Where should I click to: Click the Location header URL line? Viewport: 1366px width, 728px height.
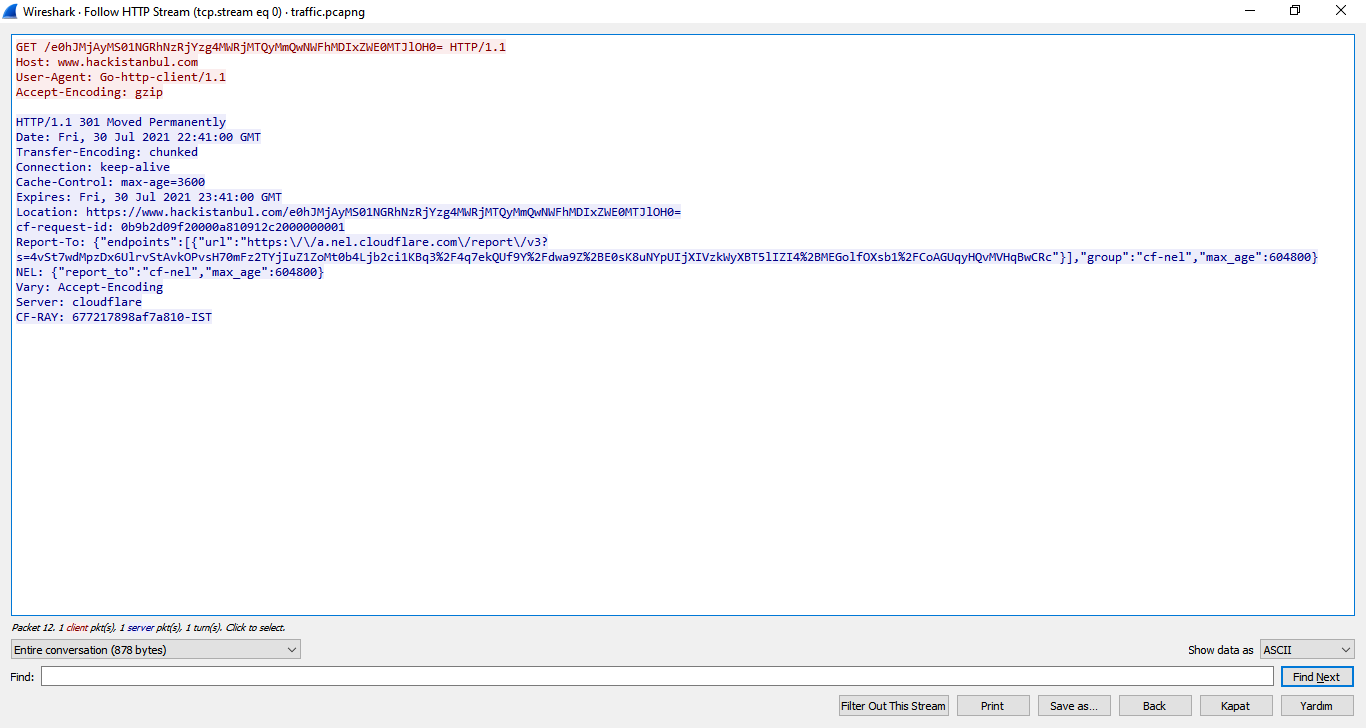coord(349,212)
